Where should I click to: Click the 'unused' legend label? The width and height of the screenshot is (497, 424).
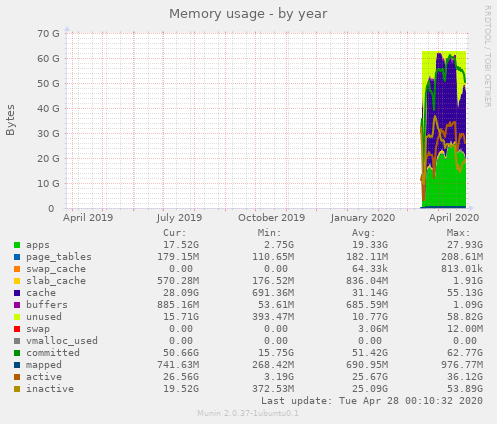coord(44,317)
